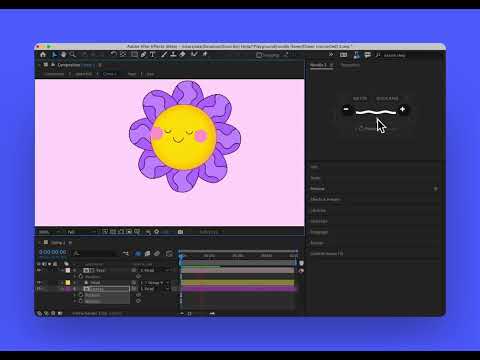Click the plus button in the plugin panel
The height and width of the screenshot is (360, 480).
pyautogui.click(x=403, y=109)
